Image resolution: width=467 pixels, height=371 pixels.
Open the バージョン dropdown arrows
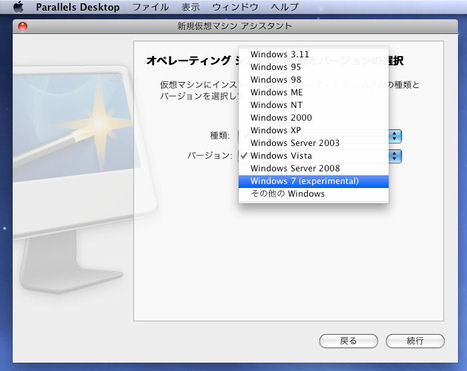tap(395, 156)
